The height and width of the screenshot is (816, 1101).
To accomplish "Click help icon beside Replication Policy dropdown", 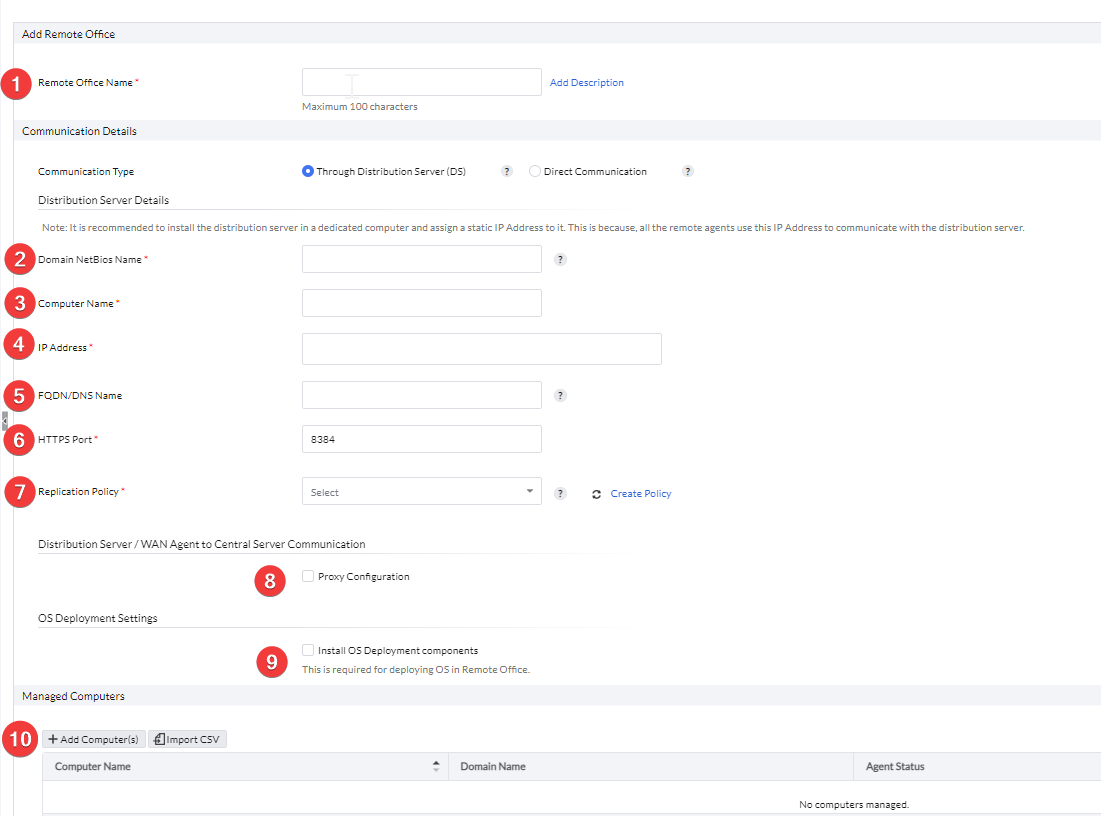I will [560, 493].
